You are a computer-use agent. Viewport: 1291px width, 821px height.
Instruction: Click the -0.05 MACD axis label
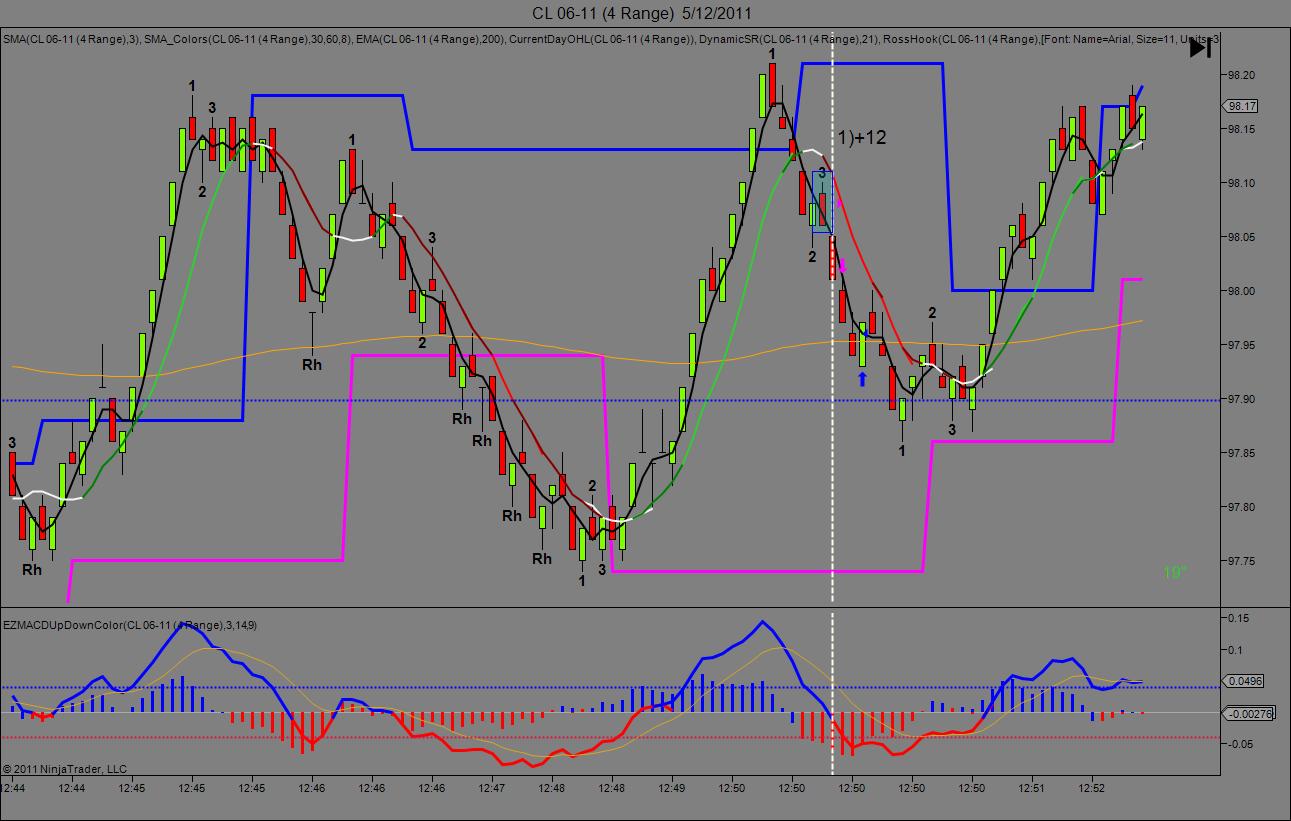click(x=1240, y=744)
